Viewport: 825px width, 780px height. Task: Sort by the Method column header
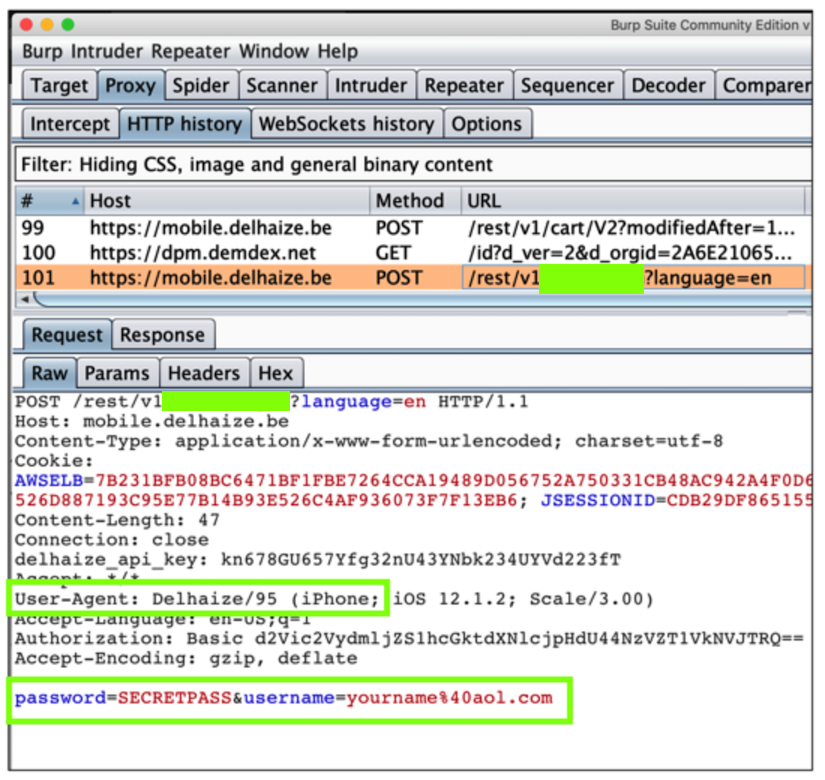[415, 201]
